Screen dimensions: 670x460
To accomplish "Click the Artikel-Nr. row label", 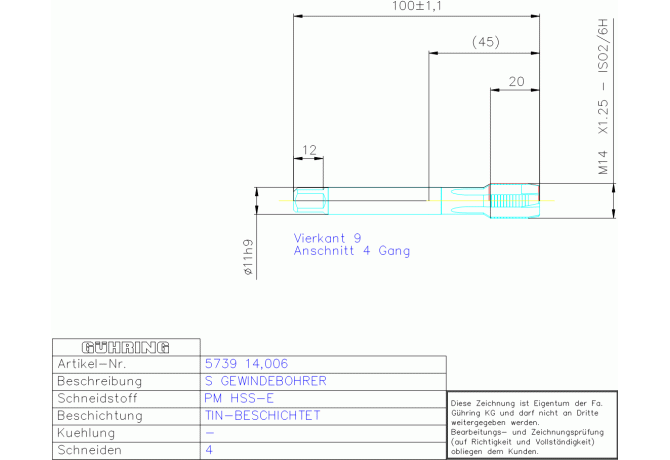I will [x=92, y=364].
